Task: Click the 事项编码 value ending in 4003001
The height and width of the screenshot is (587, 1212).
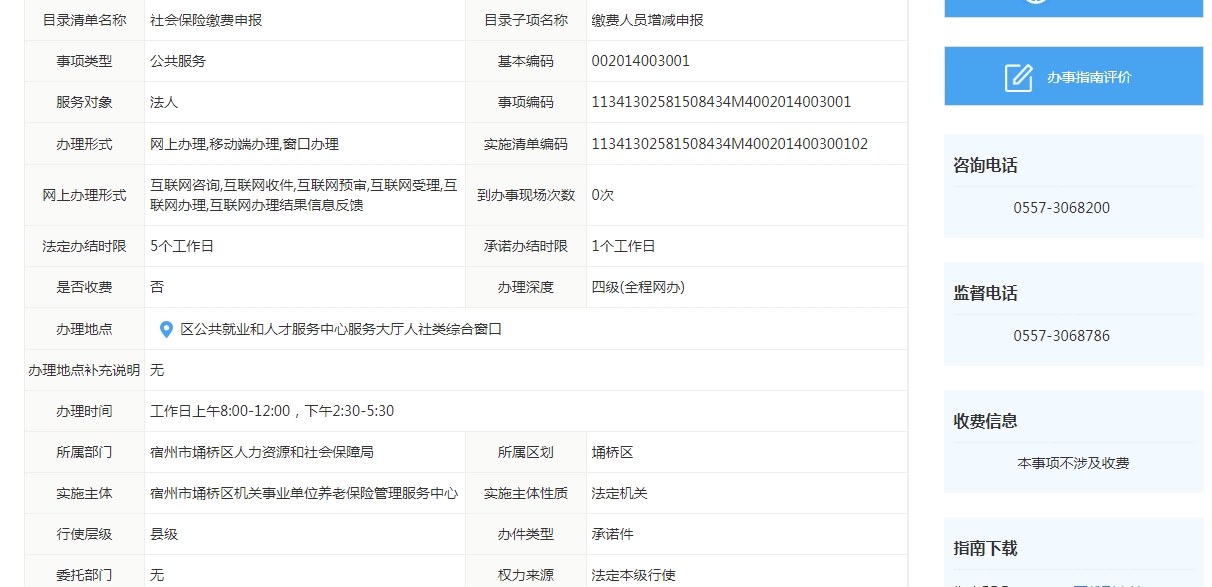Action: pos(721,102)
